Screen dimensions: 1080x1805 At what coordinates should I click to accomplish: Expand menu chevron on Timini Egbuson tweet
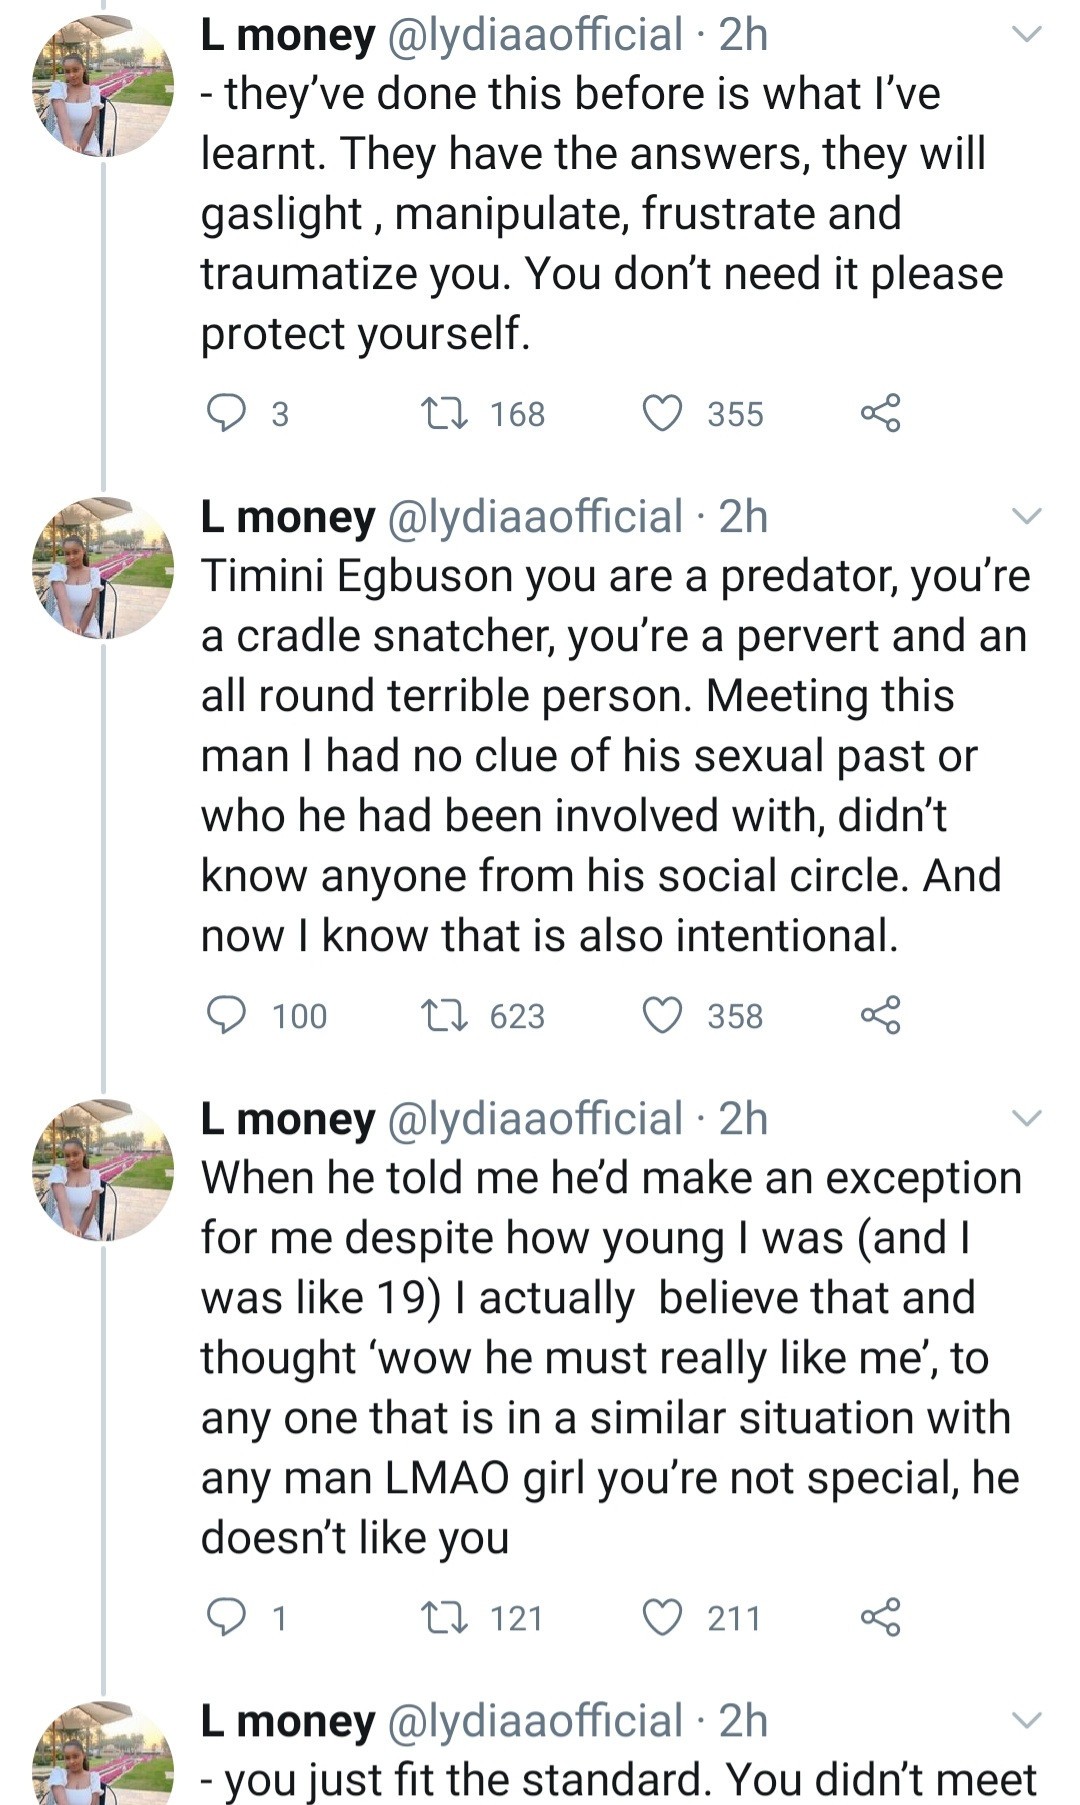pyautogui.click(x=1027, y=517)
